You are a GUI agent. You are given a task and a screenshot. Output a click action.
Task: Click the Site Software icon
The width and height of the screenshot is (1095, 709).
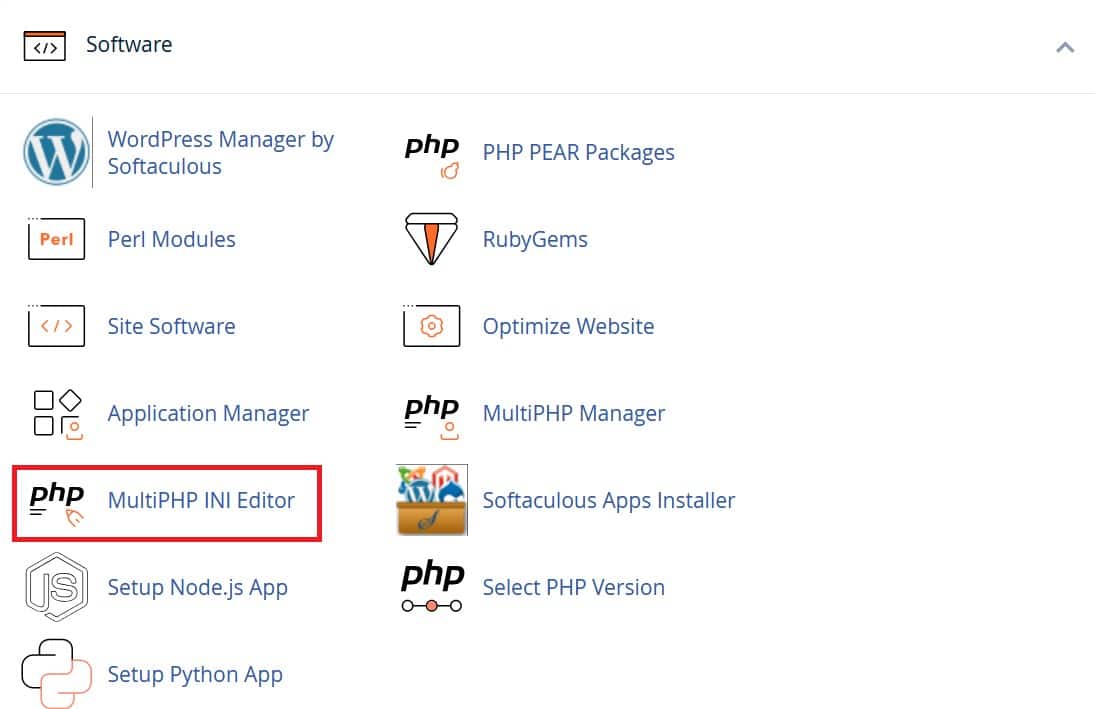pos(57,326)
